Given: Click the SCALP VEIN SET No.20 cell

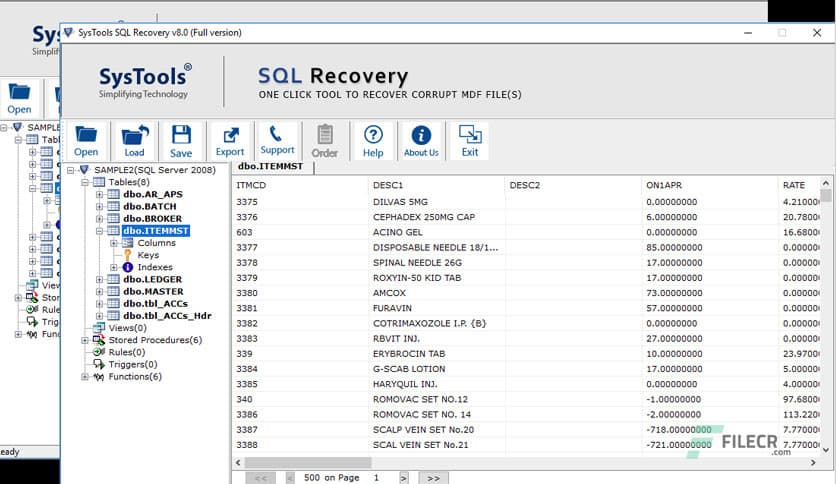Looking at the screenshot, I should coord(437,430).
